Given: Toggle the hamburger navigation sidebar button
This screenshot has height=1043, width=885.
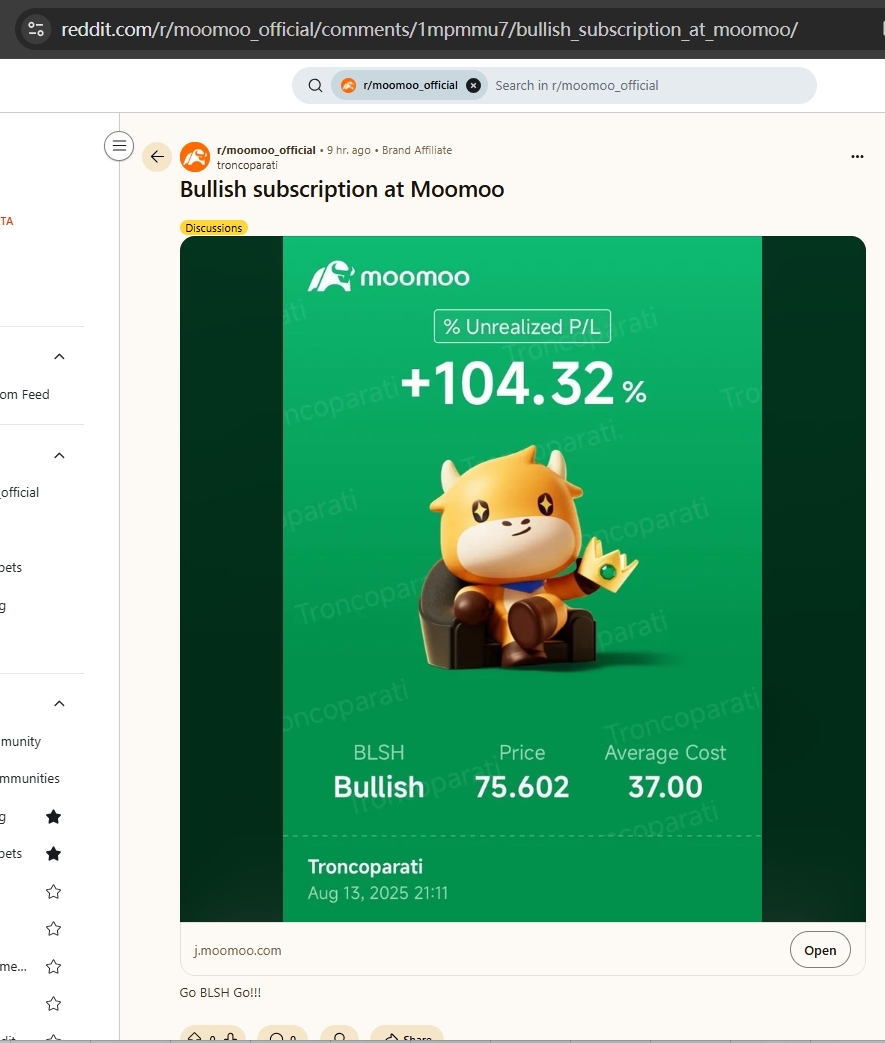Looking at the screenshot, I should [x=119, y=146].
